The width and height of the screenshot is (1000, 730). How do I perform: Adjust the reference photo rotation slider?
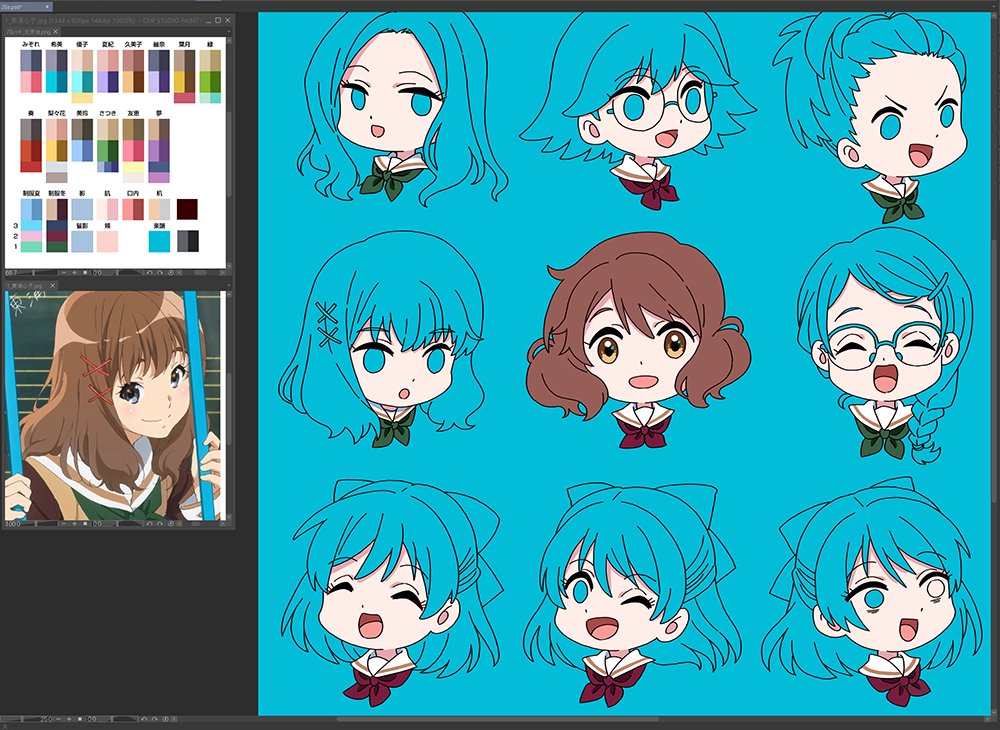point(124,524)
